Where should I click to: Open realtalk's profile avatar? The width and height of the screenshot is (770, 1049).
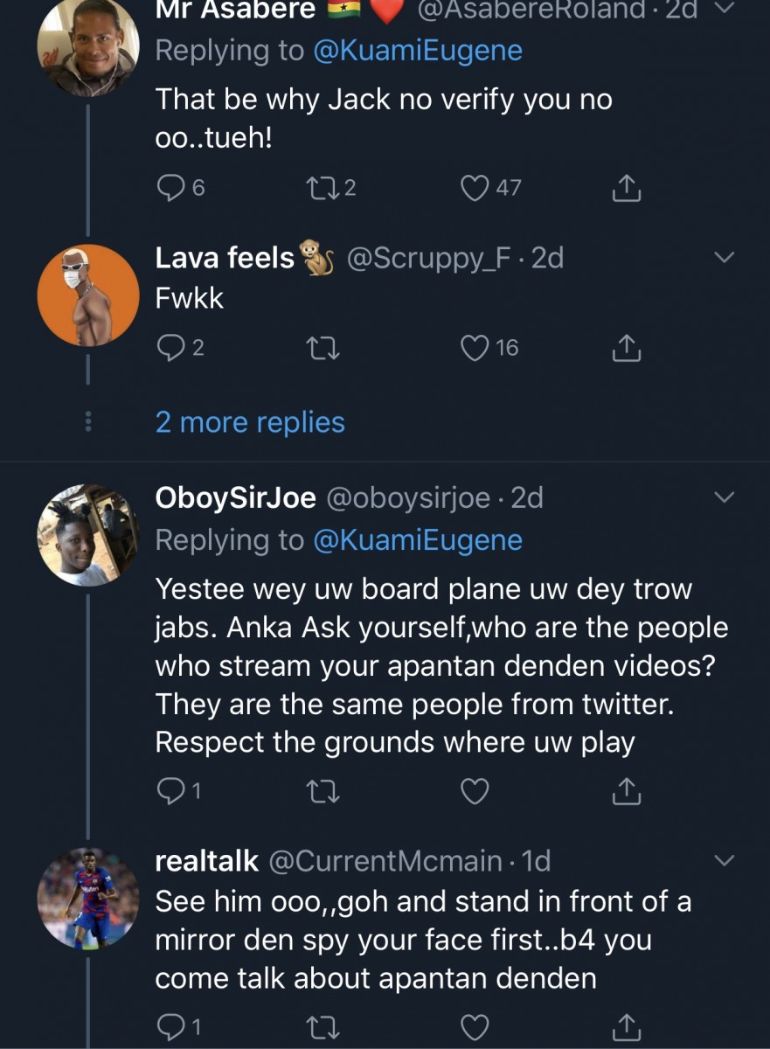point(87,898)
